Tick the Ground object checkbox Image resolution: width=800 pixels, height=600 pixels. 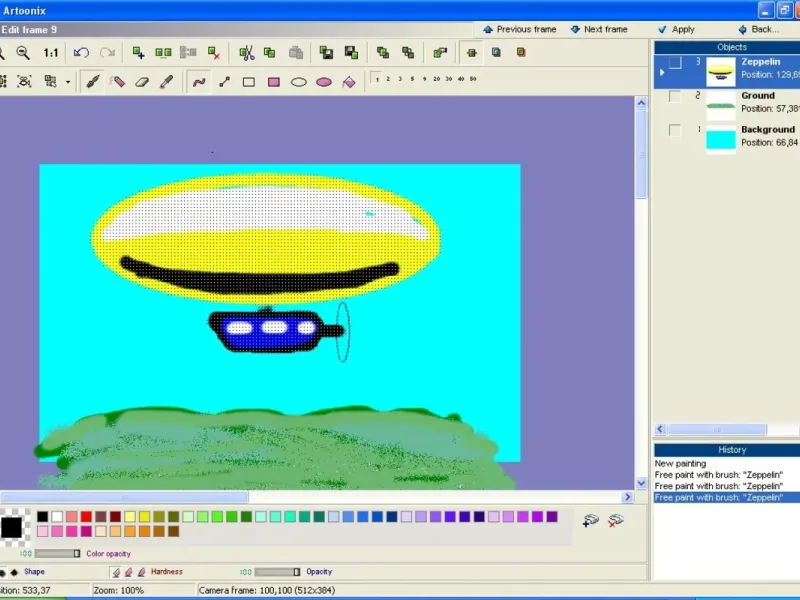(x=674, y=96)
